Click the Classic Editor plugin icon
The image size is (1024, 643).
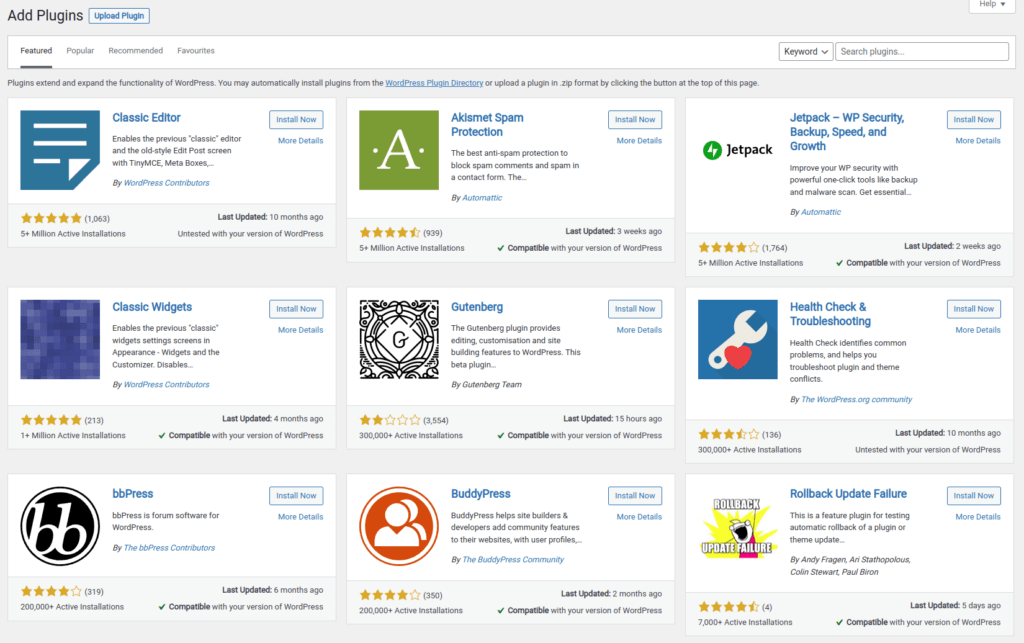coord(60,150)
